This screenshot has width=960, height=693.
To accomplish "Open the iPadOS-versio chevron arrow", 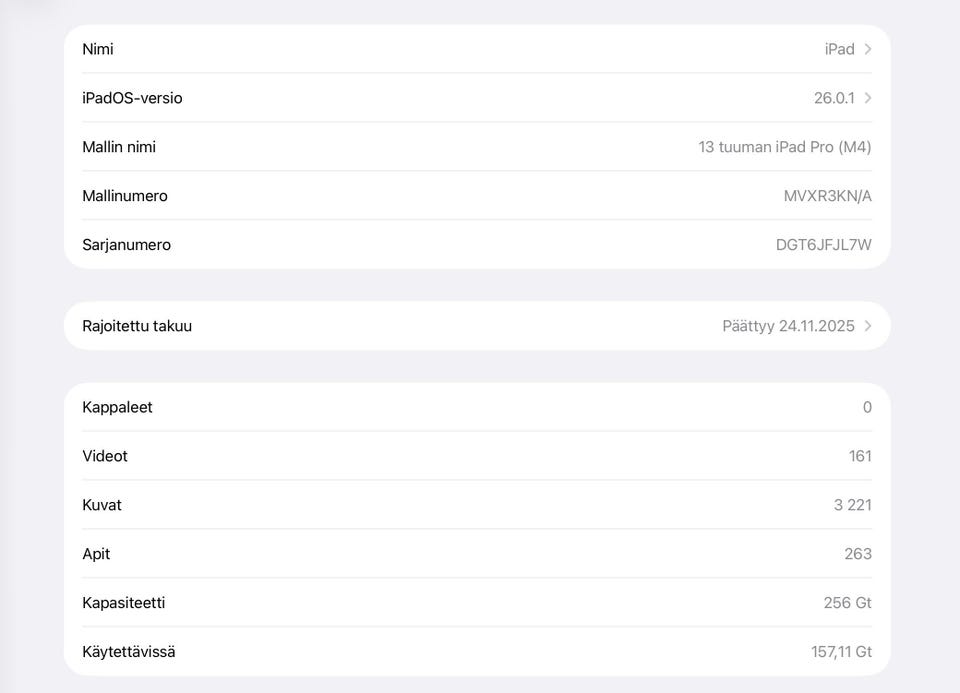I will (867, 98).
